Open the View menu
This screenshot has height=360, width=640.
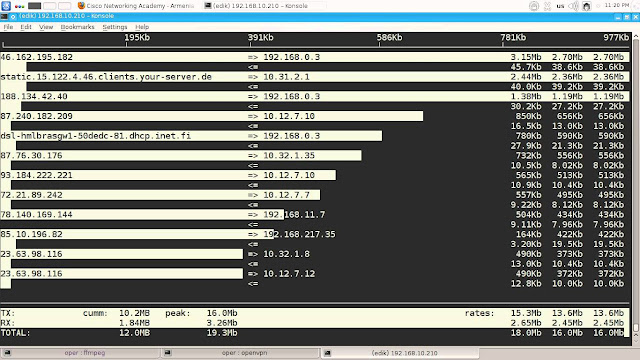coord(46,27)
